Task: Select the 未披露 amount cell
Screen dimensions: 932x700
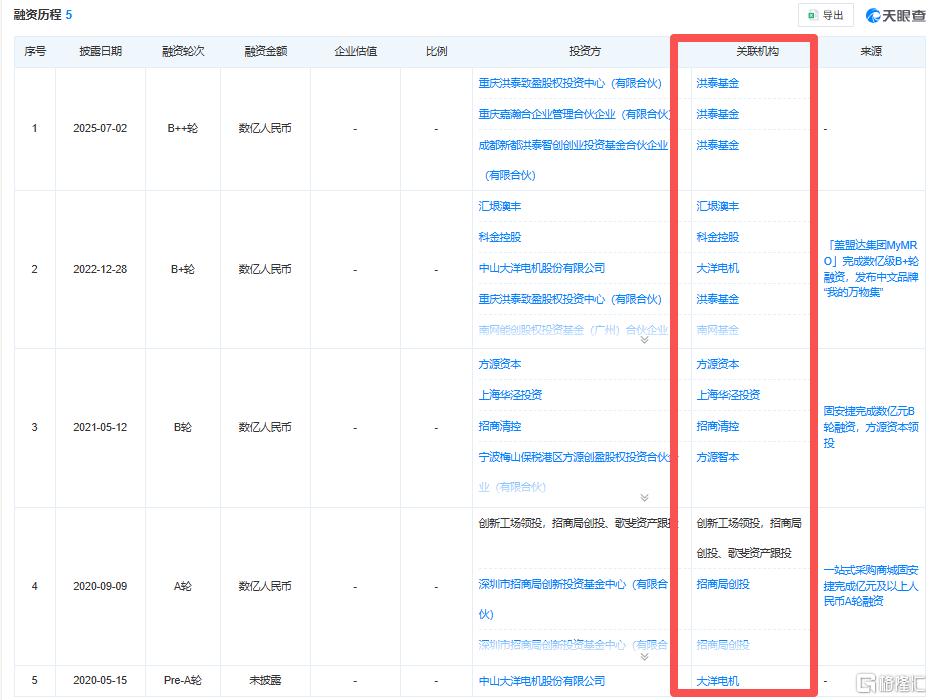Action: (x=265, y=680)
